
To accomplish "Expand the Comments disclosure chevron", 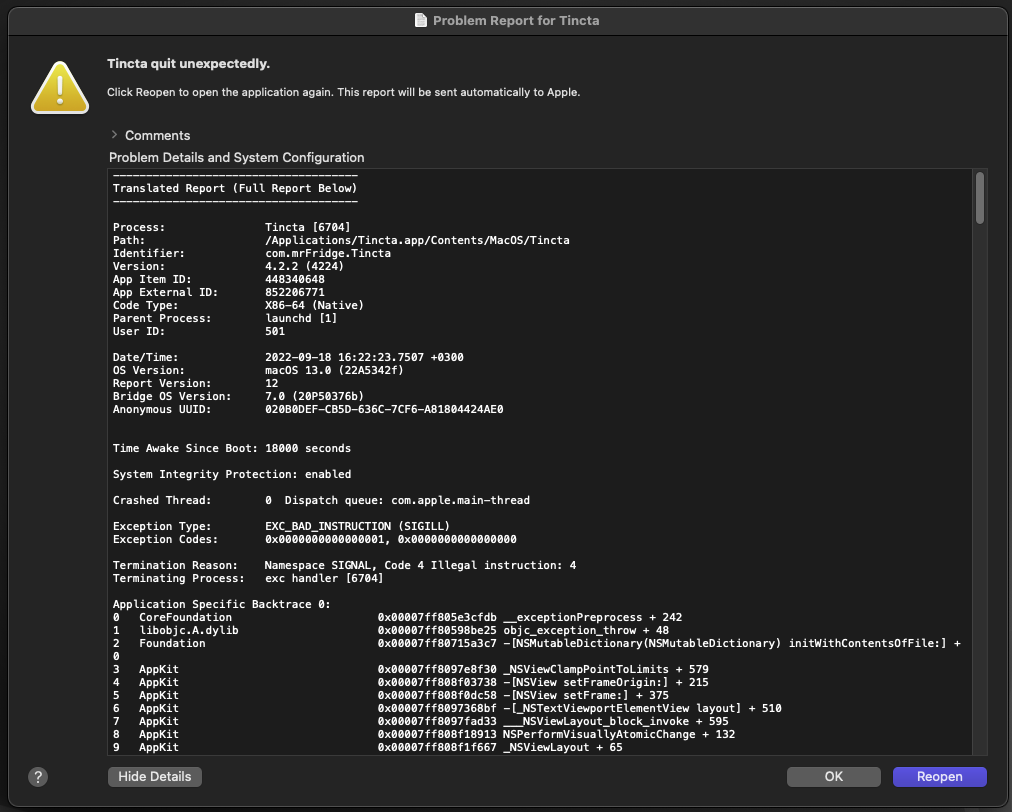I will [x=115, y=135].
